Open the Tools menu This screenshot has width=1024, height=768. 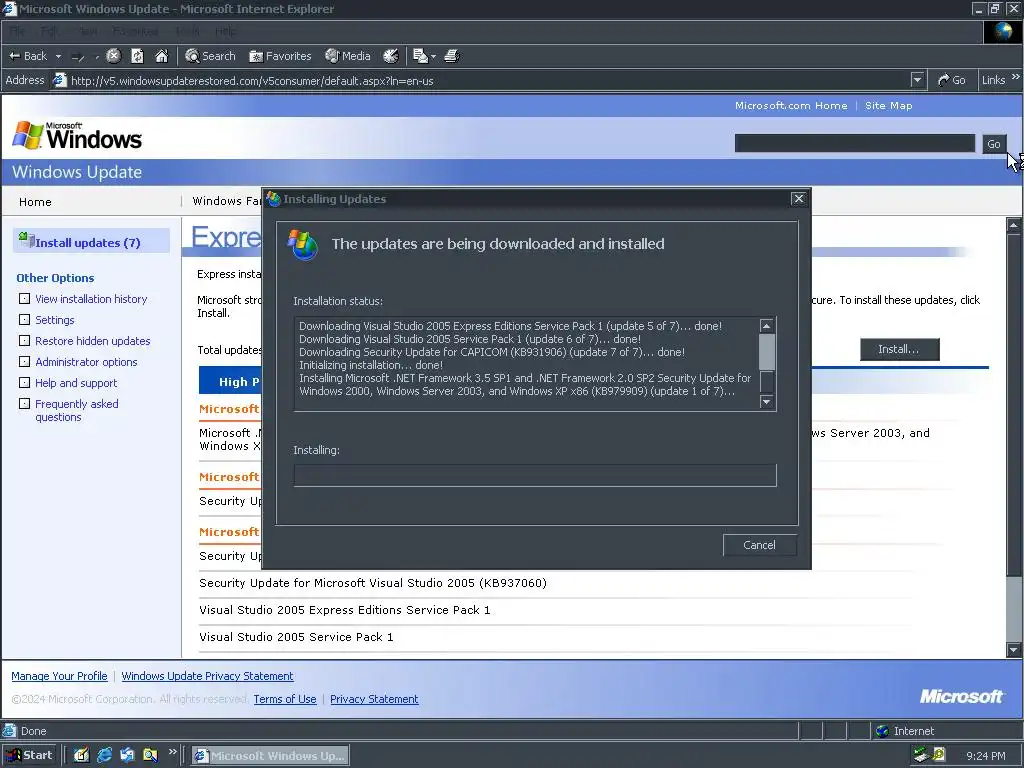pyautogui.click(x=187, y=31)
